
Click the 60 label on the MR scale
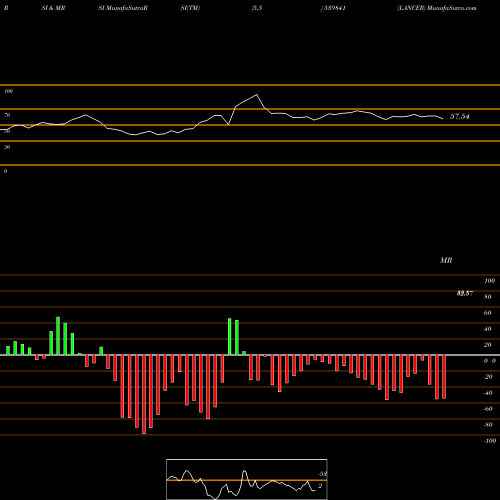pyautogui.click(x=488, y=313)
